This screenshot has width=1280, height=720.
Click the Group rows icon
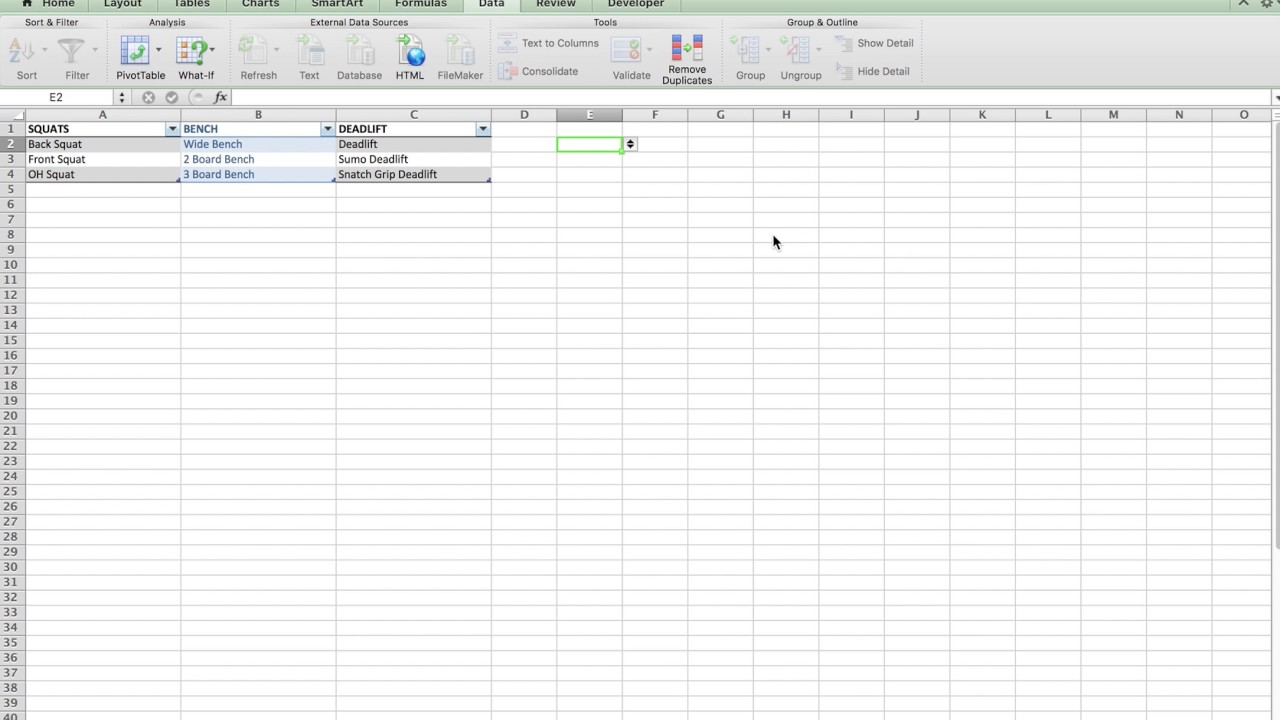coord(746,50)
